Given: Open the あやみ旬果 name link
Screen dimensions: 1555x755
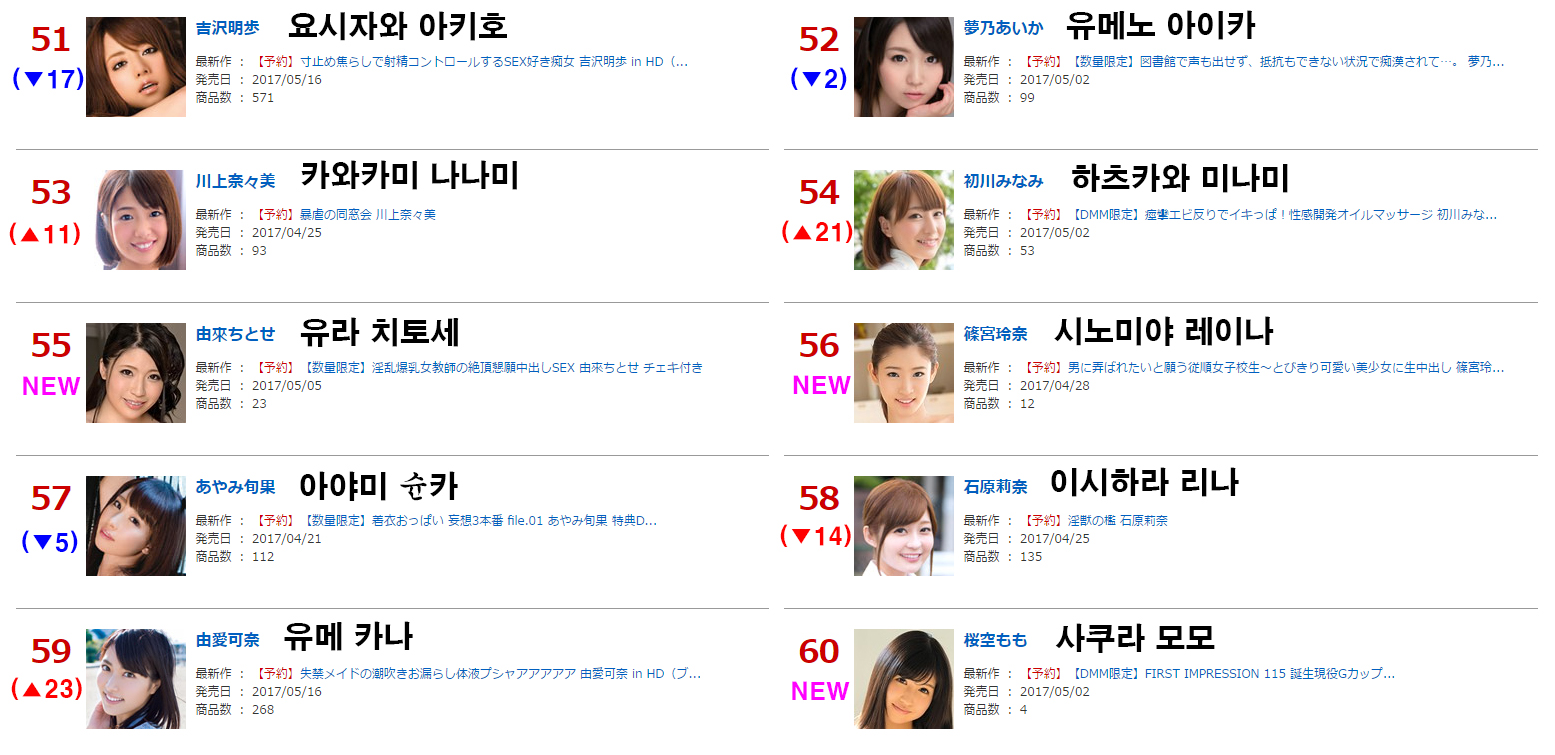Looking at the screenshot, I should [235, 487].
